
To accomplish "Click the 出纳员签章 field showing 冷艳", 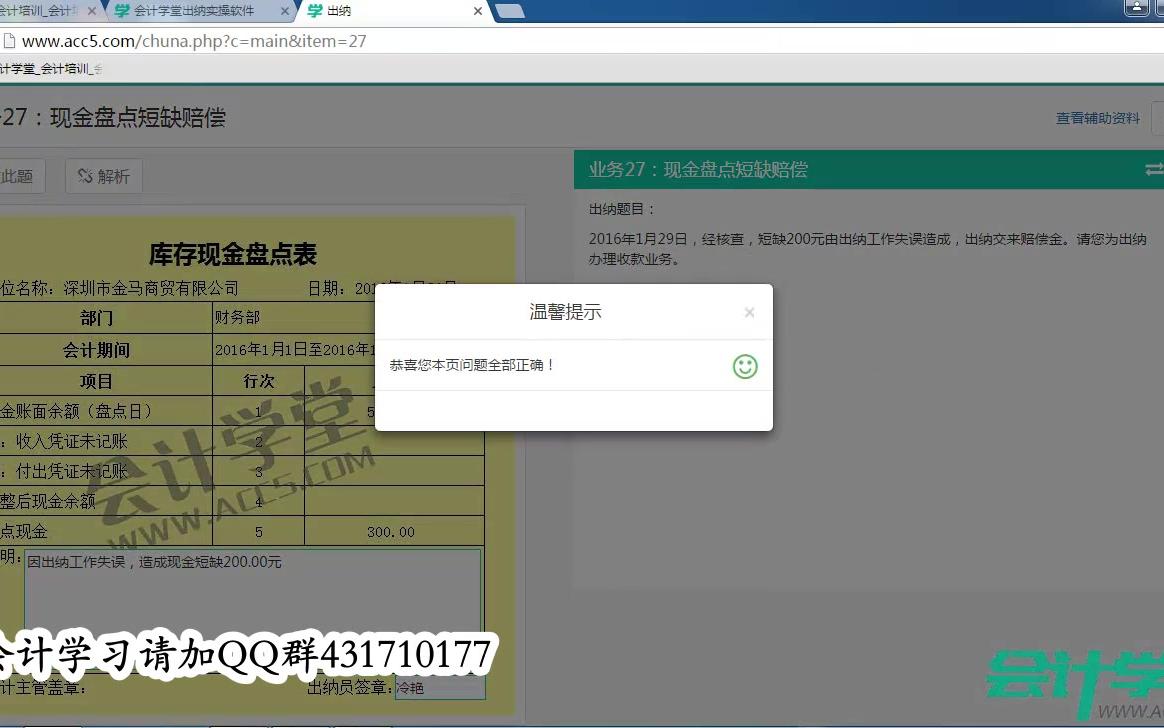I will click(x=440, y=687).
